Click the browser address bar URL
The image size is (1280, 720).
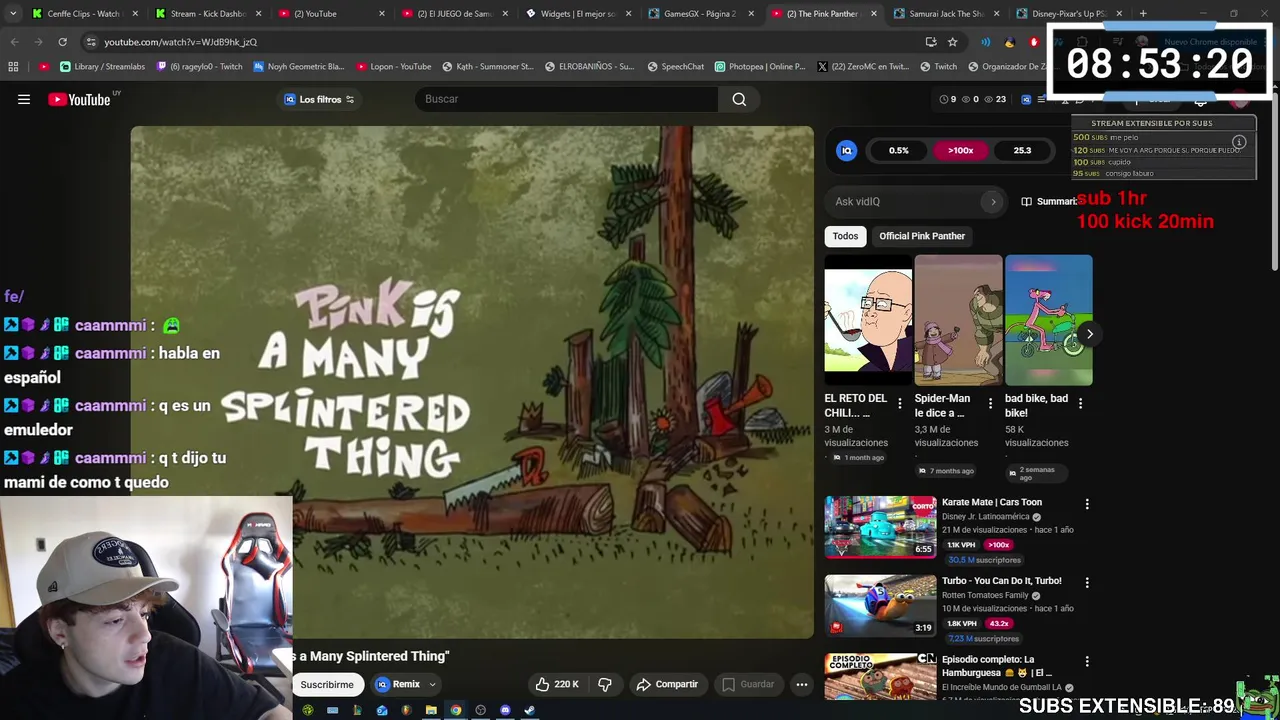click(x=180, y=42)
